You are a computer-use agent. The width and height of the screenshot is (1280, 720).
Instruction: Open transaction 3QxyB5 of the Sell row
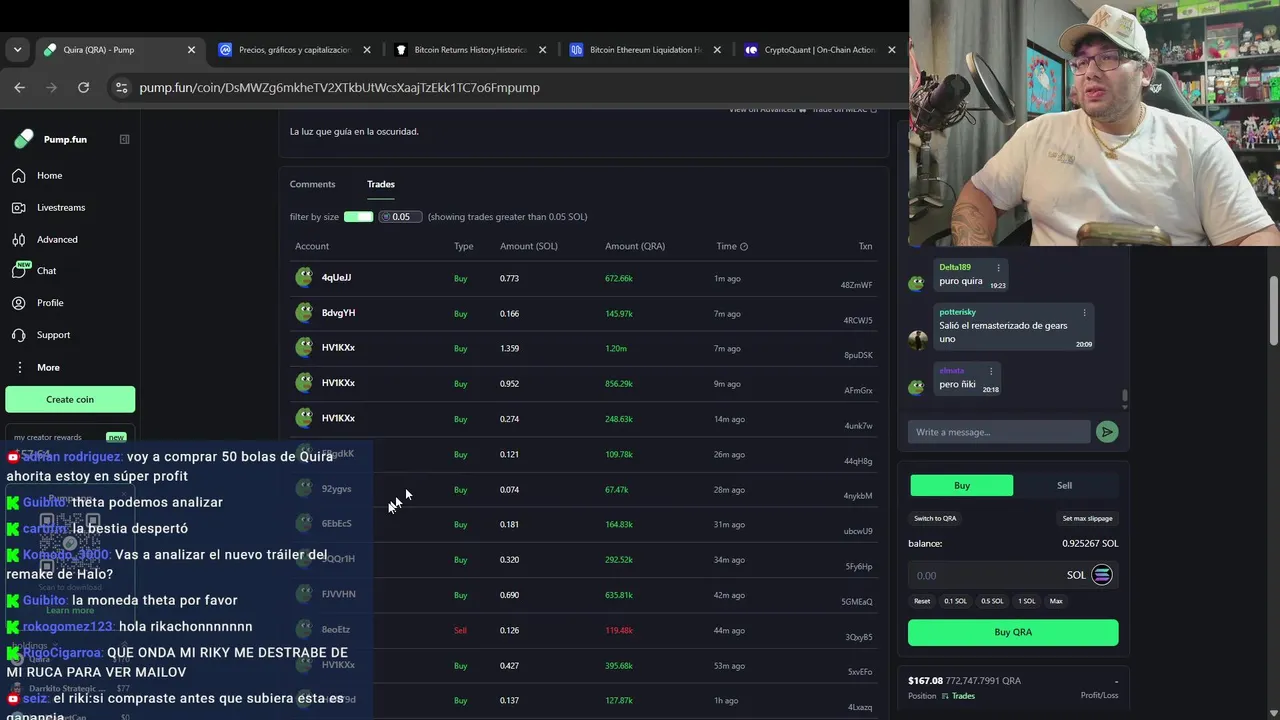point(858,637)
